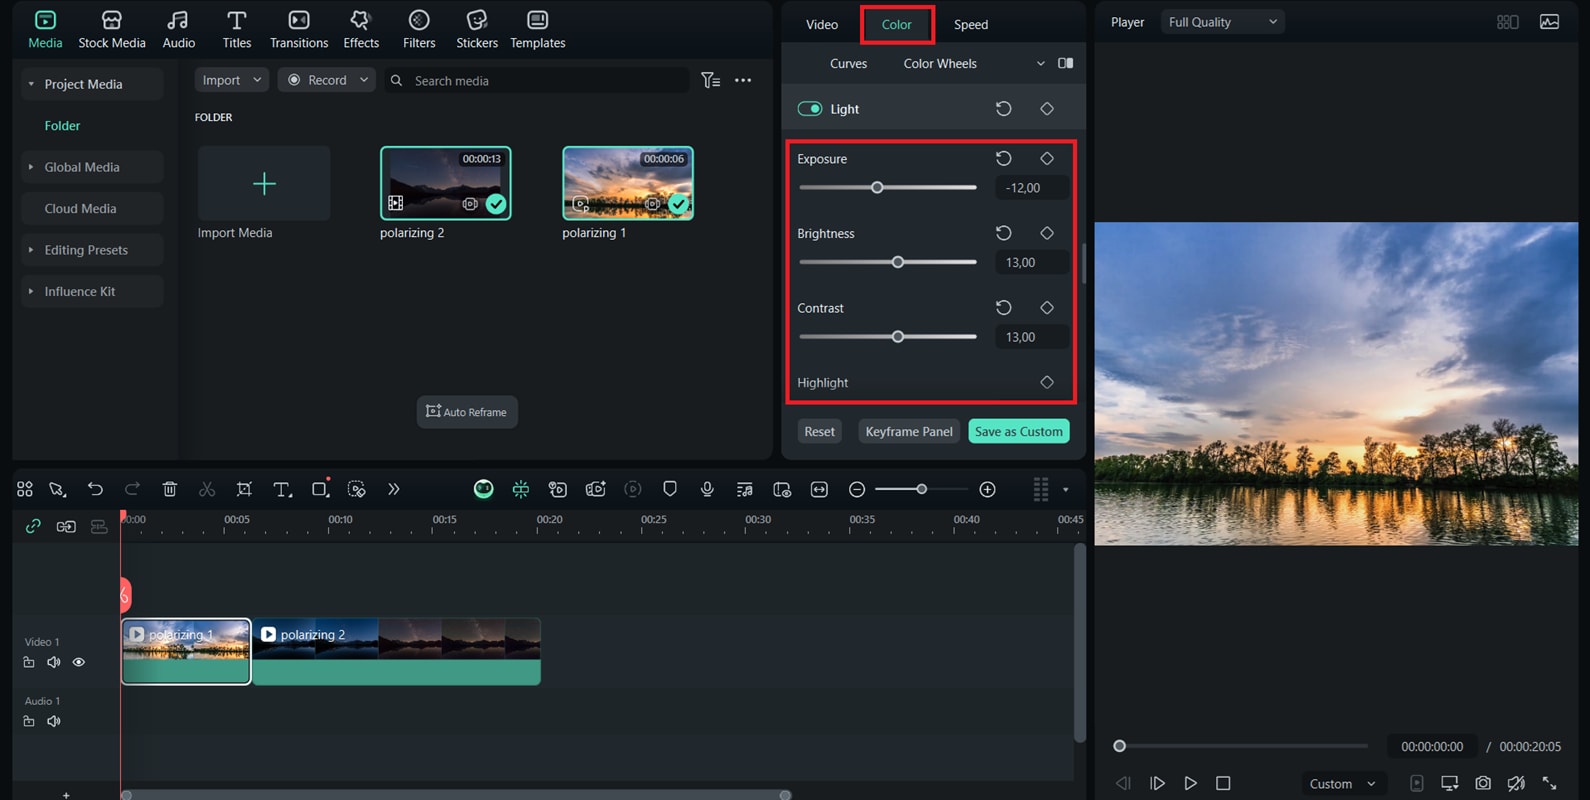Expand more timeline tools with double chevron

394,489
